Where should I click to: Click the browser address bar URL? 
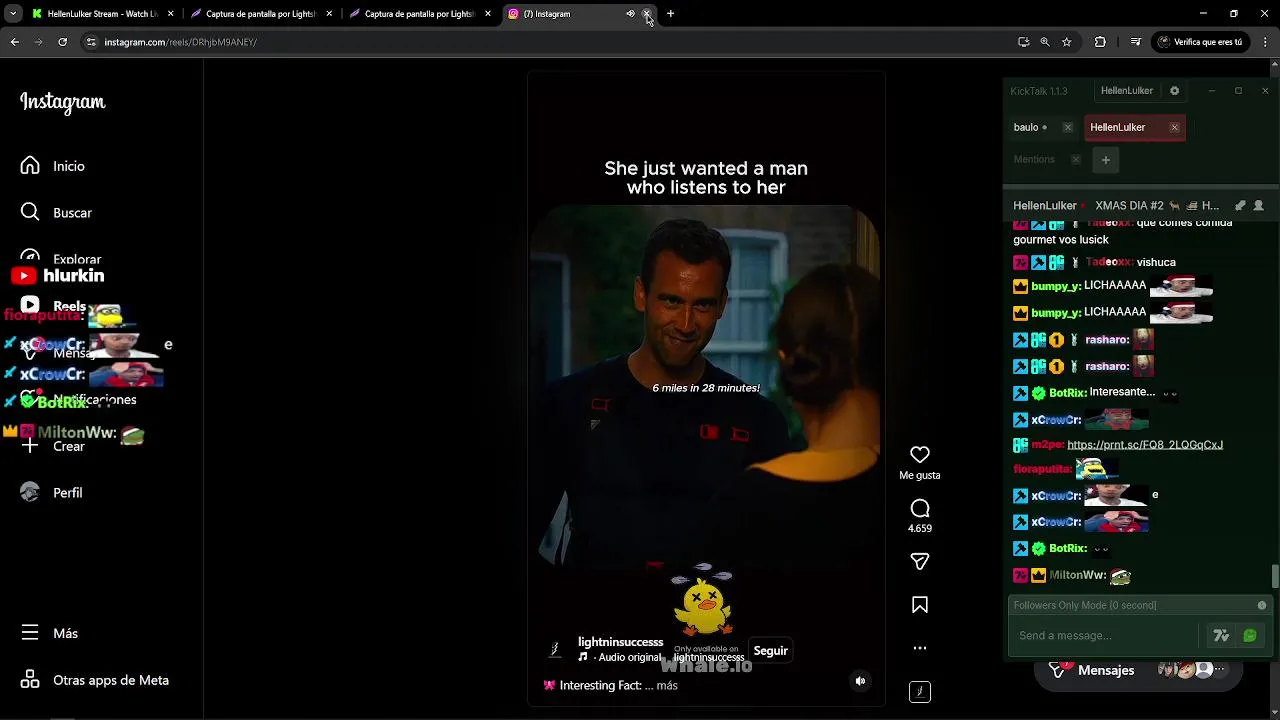[180, 42]
